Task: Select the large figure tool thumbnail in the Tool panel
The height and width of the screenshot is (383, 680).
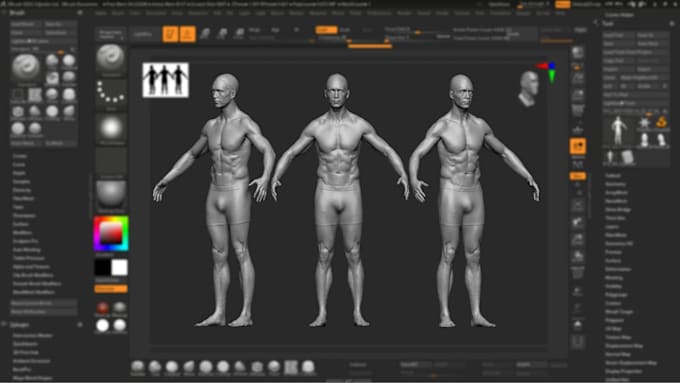Action: (618, 131)
